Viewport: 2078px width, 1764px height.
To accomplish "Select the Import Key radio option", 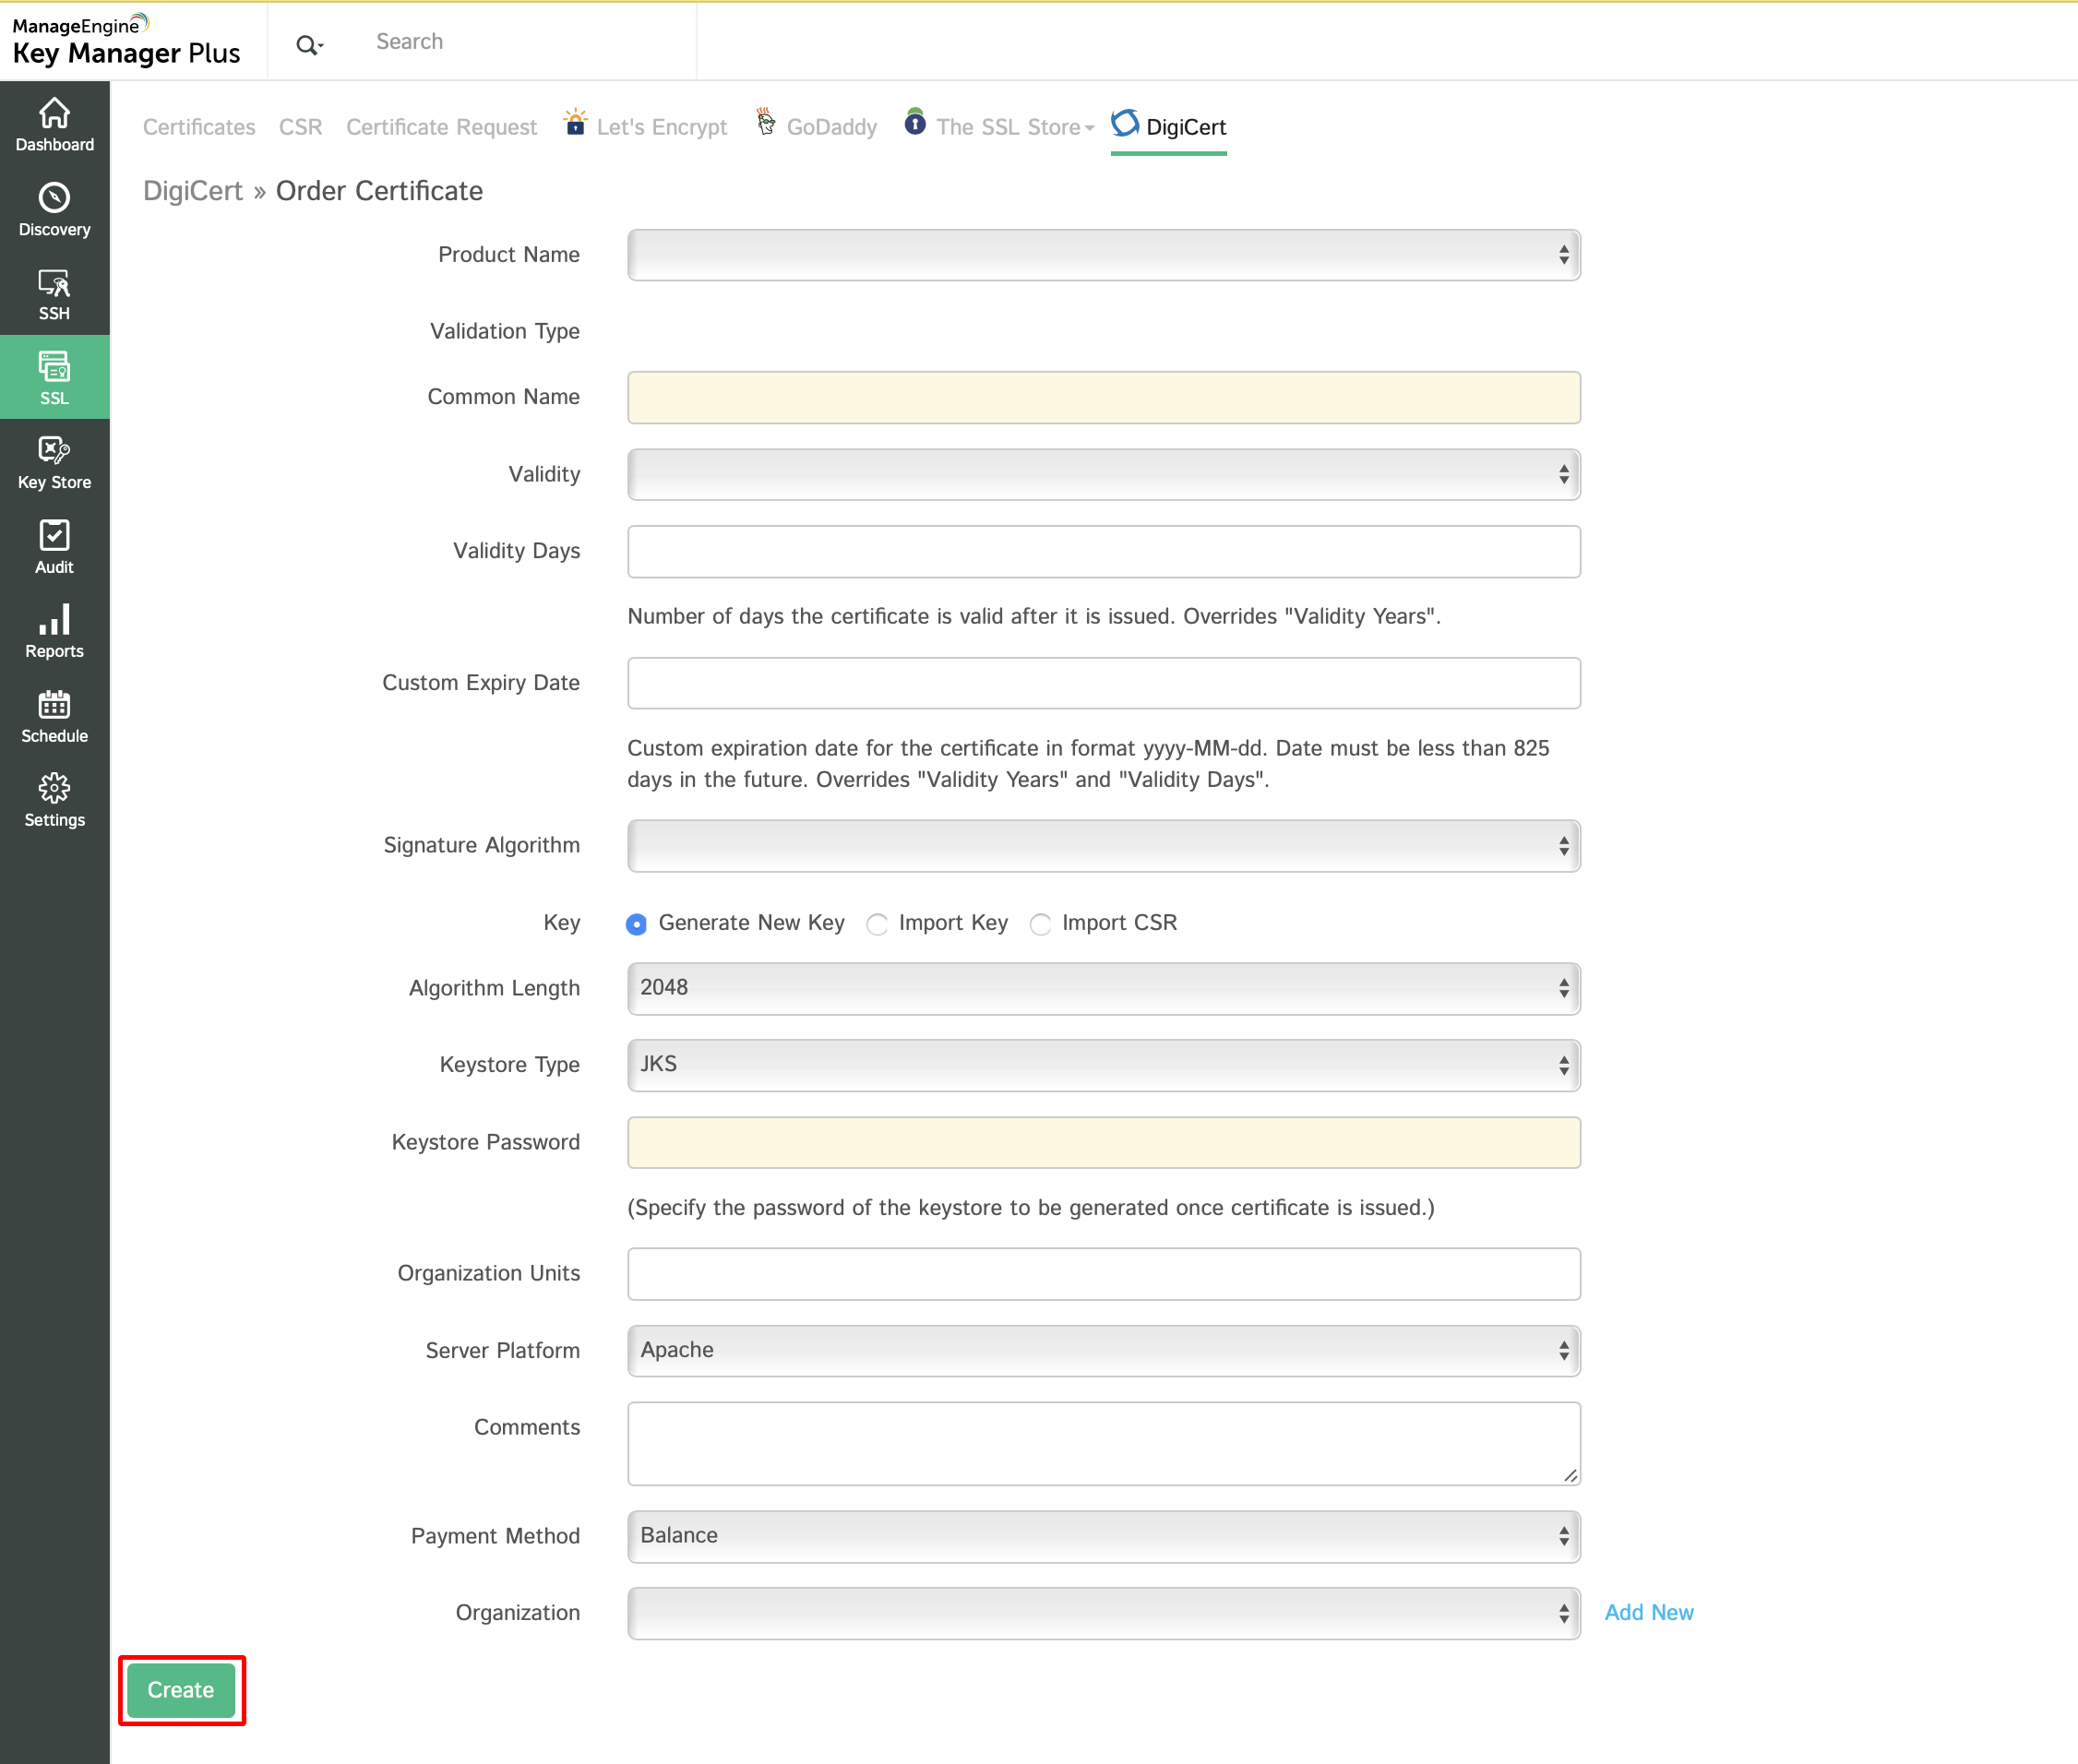I will [x=877, y=924].
